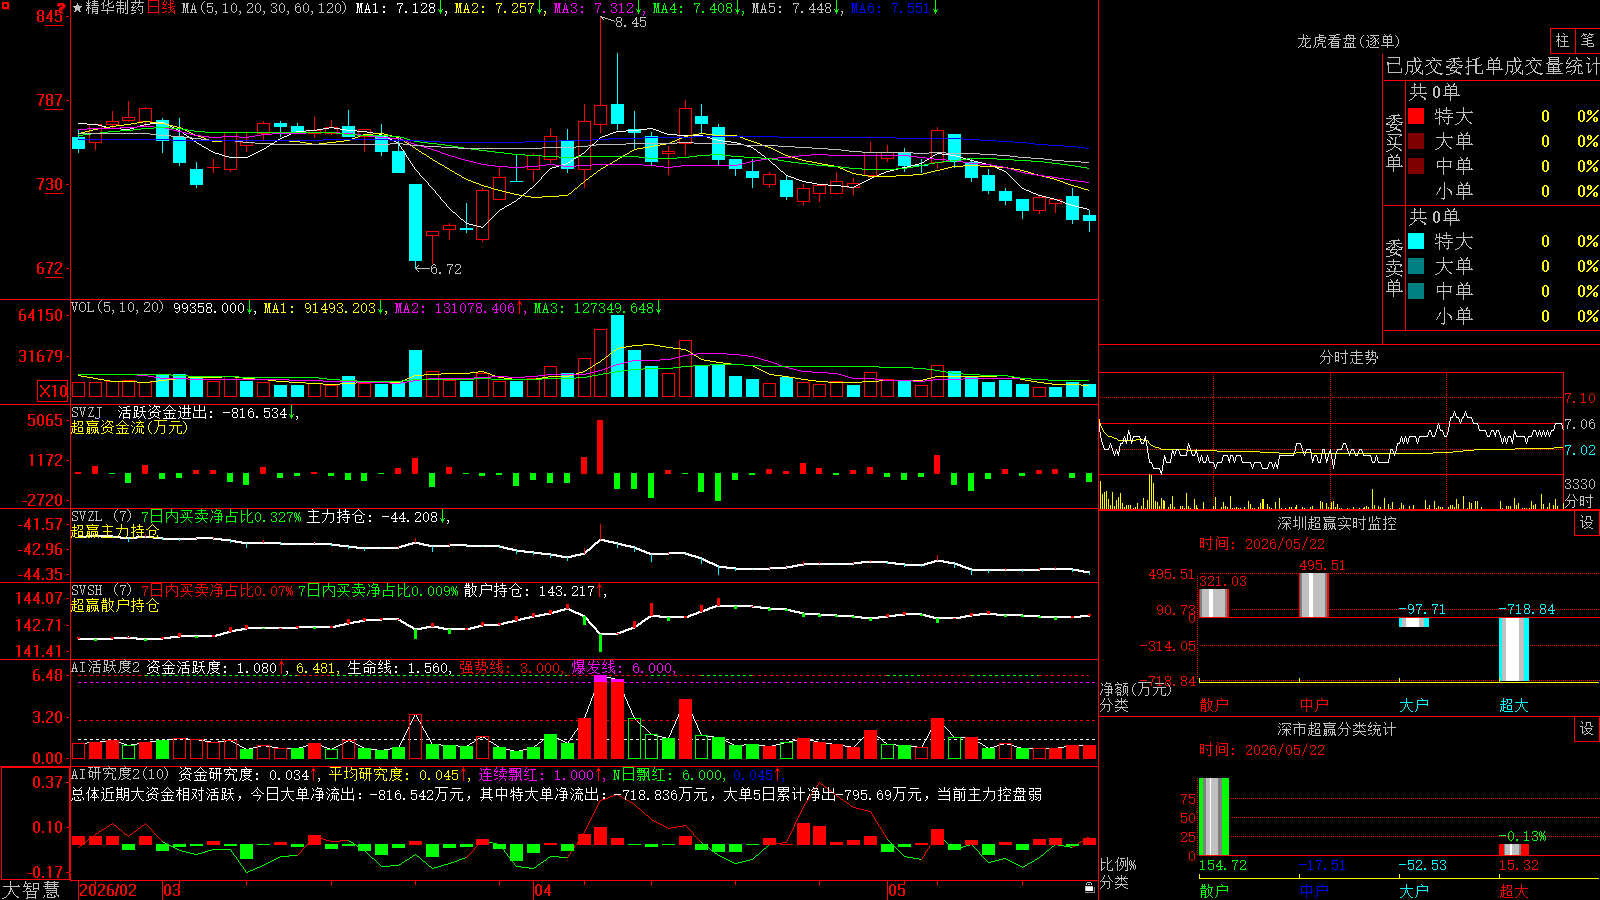Click the SVSH (7) indicator name
The width and height of the screenshot is (1600, 900).
point(101,591)
